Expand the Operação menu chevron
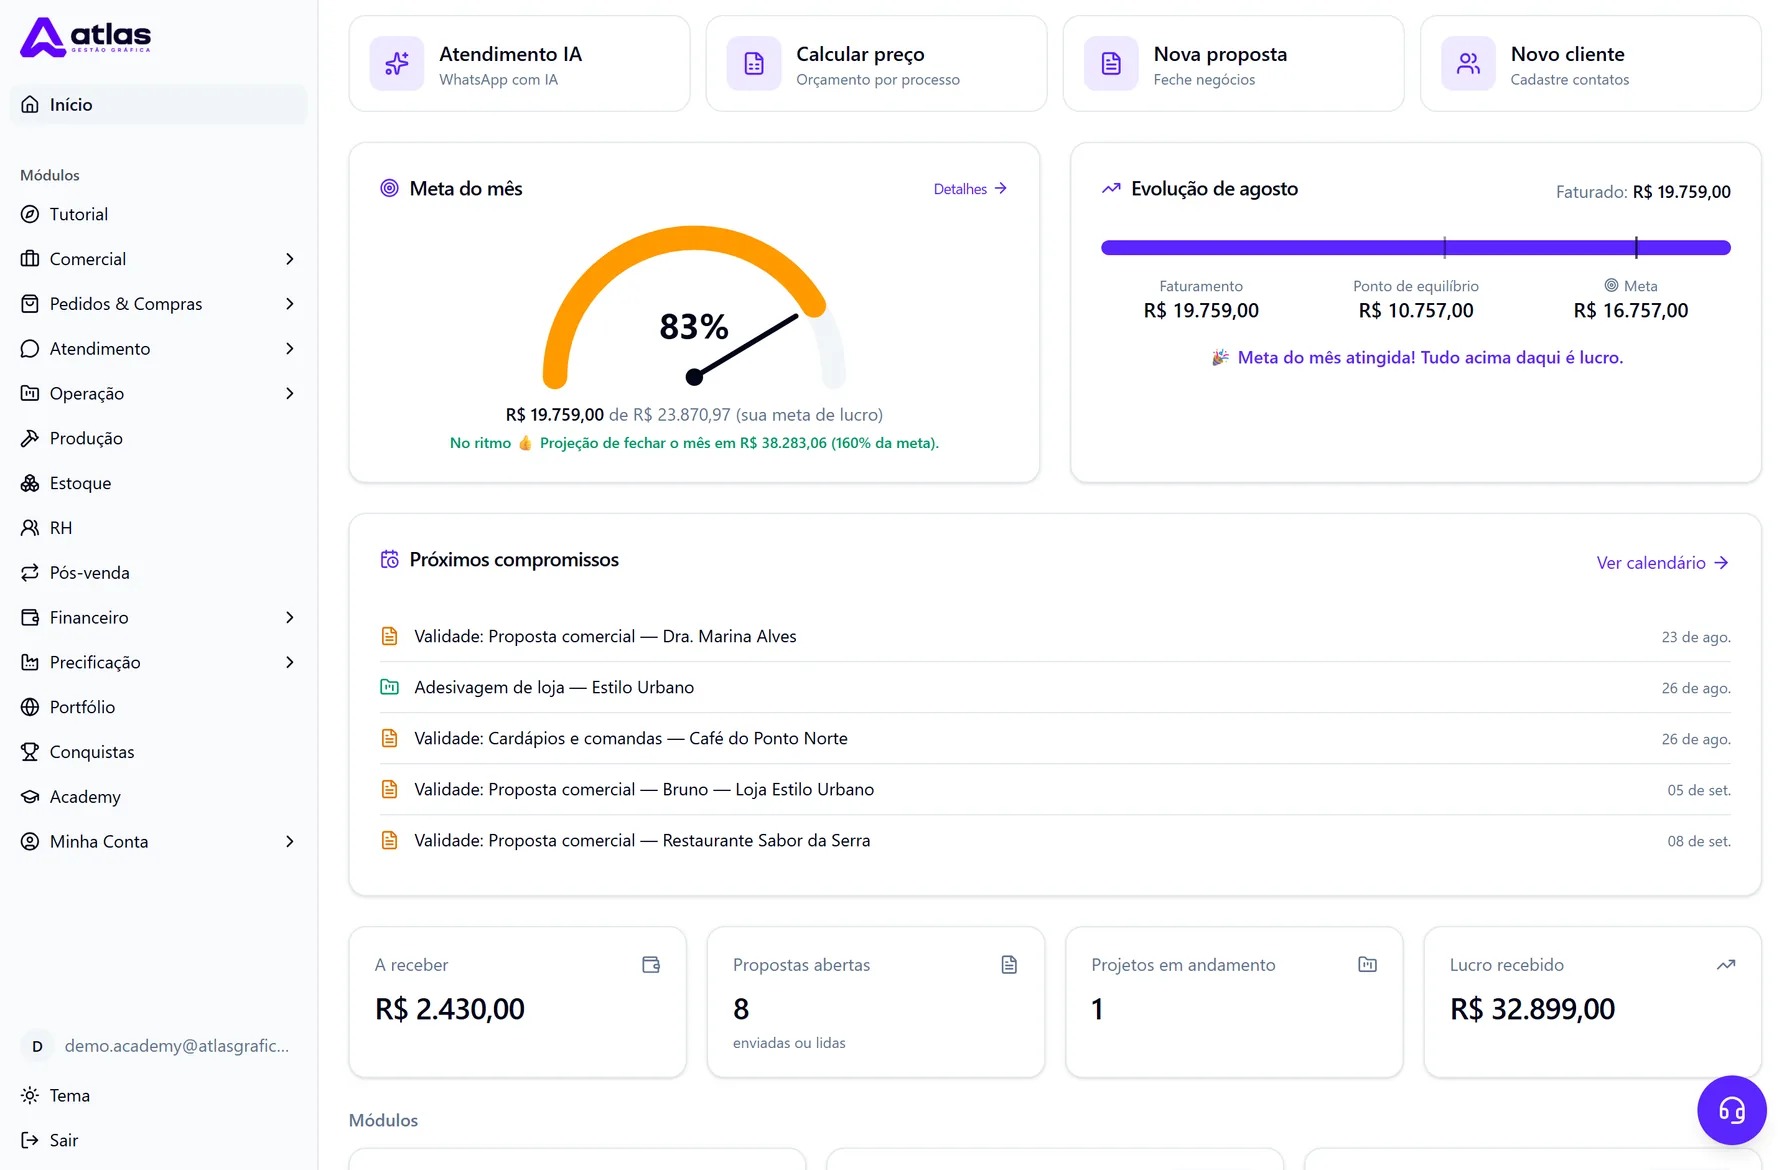Screen dimensions: 1792x1170 290,394
